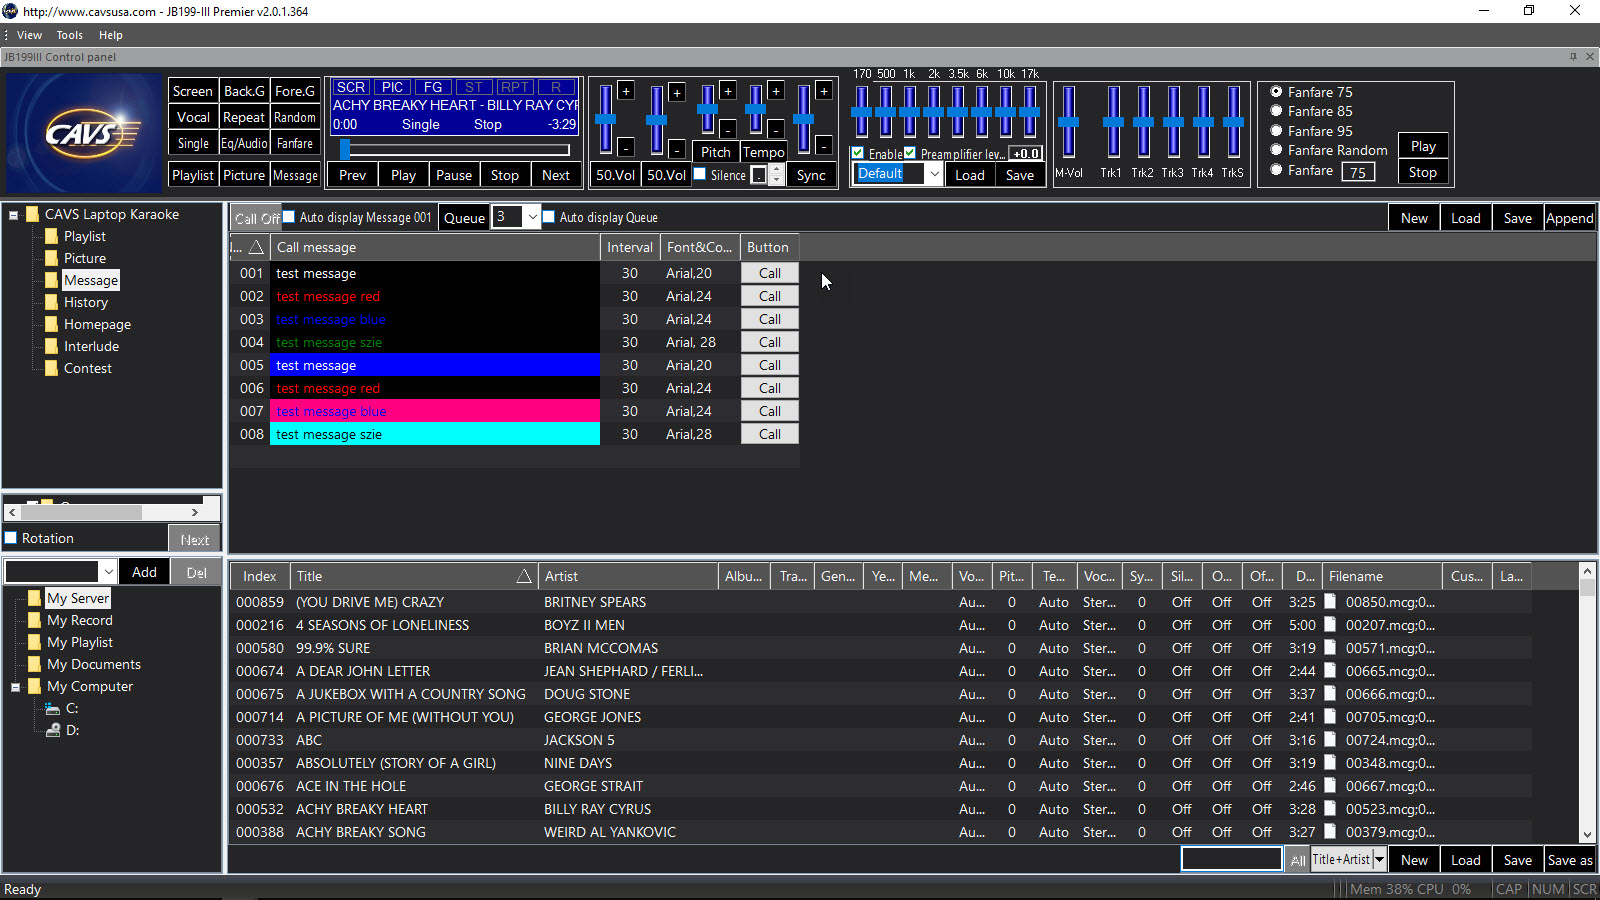Collapse the CAVS Laptop Karaoke tree

(14, 214)
